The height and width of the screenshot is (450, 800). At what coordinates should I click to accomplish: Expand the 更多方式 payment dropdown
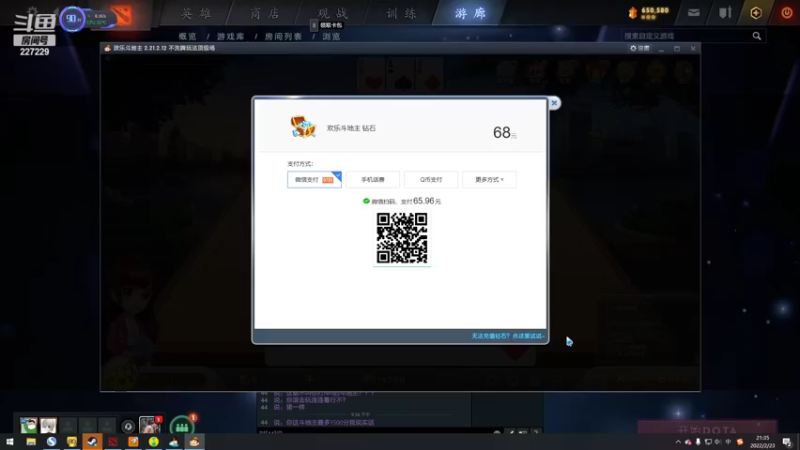point(489,180)
